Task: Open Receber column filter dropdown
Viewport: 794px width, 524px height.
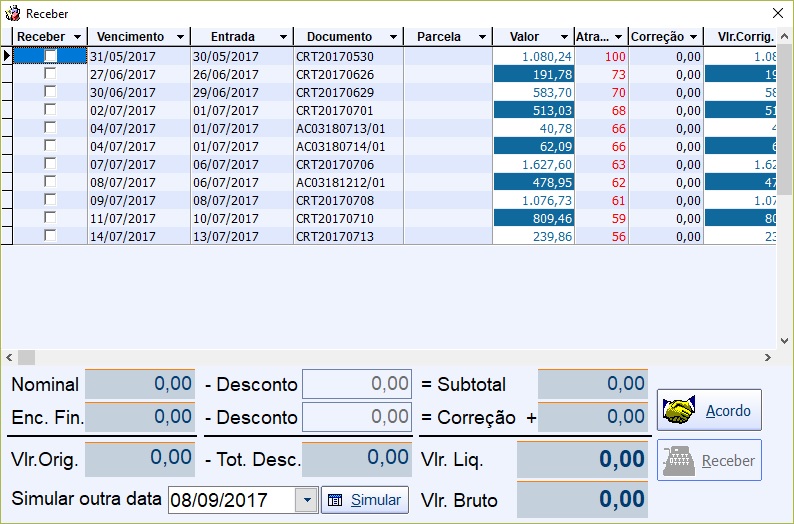Action: tap(77, 37)
